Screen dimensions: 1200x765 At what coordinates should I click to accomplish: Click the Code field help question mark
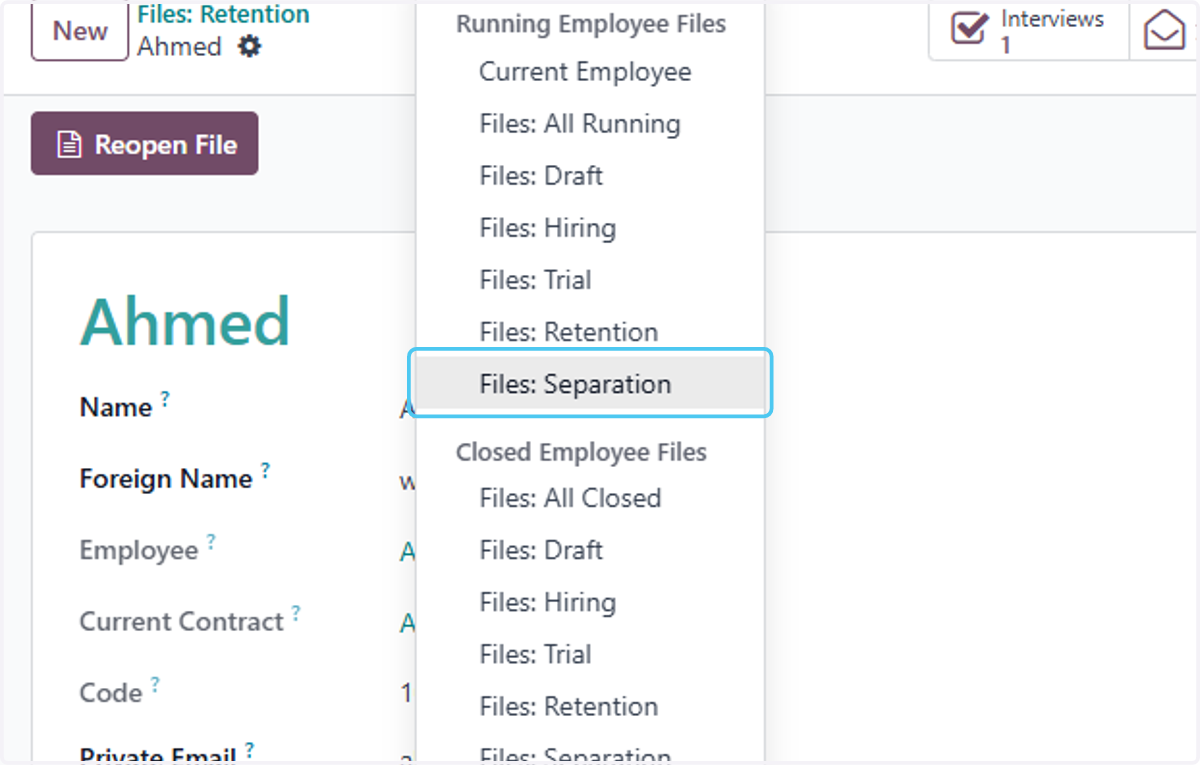[155, 685]
